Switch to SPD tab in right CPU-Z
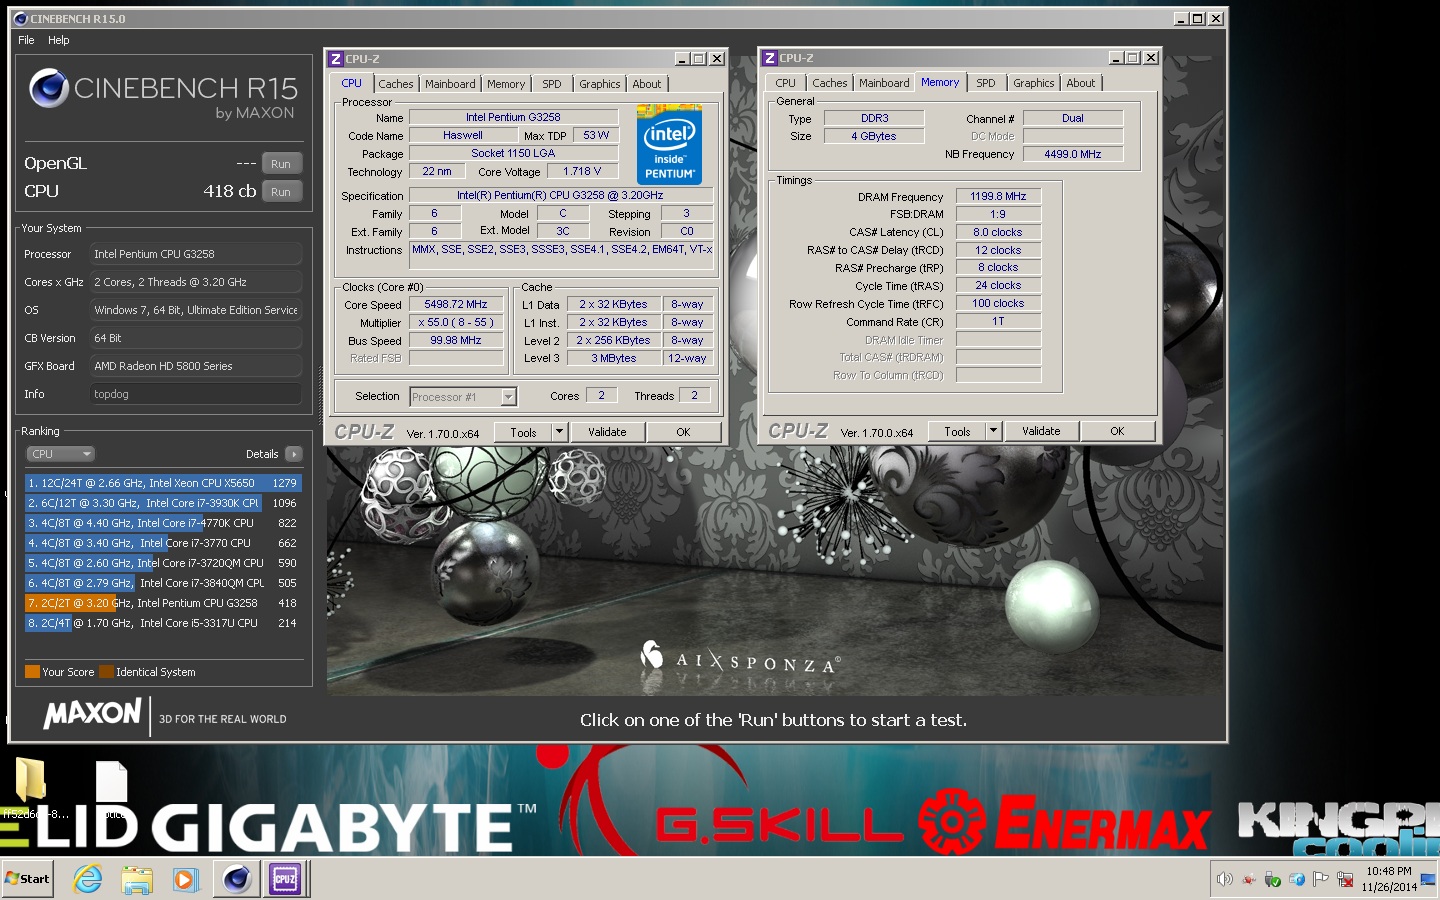Viewport: 1440px width, 900px height. point(986,83)
